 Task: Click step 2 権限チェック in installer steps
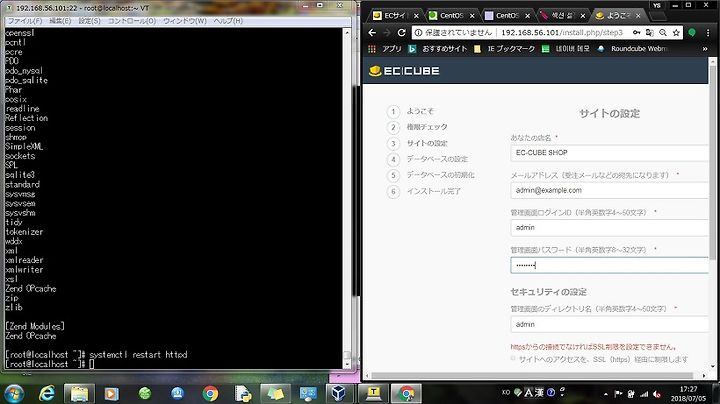click(417, 127)
